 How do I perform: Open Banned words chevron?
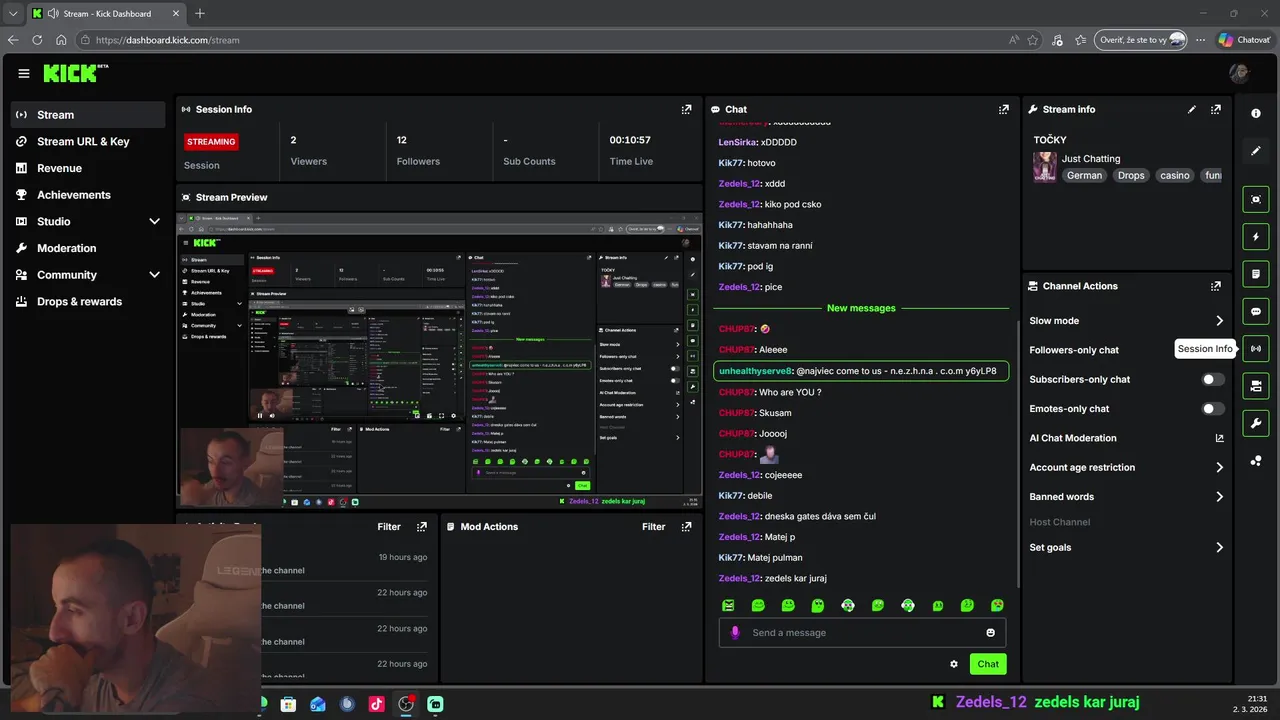(x=1219, y=497)
